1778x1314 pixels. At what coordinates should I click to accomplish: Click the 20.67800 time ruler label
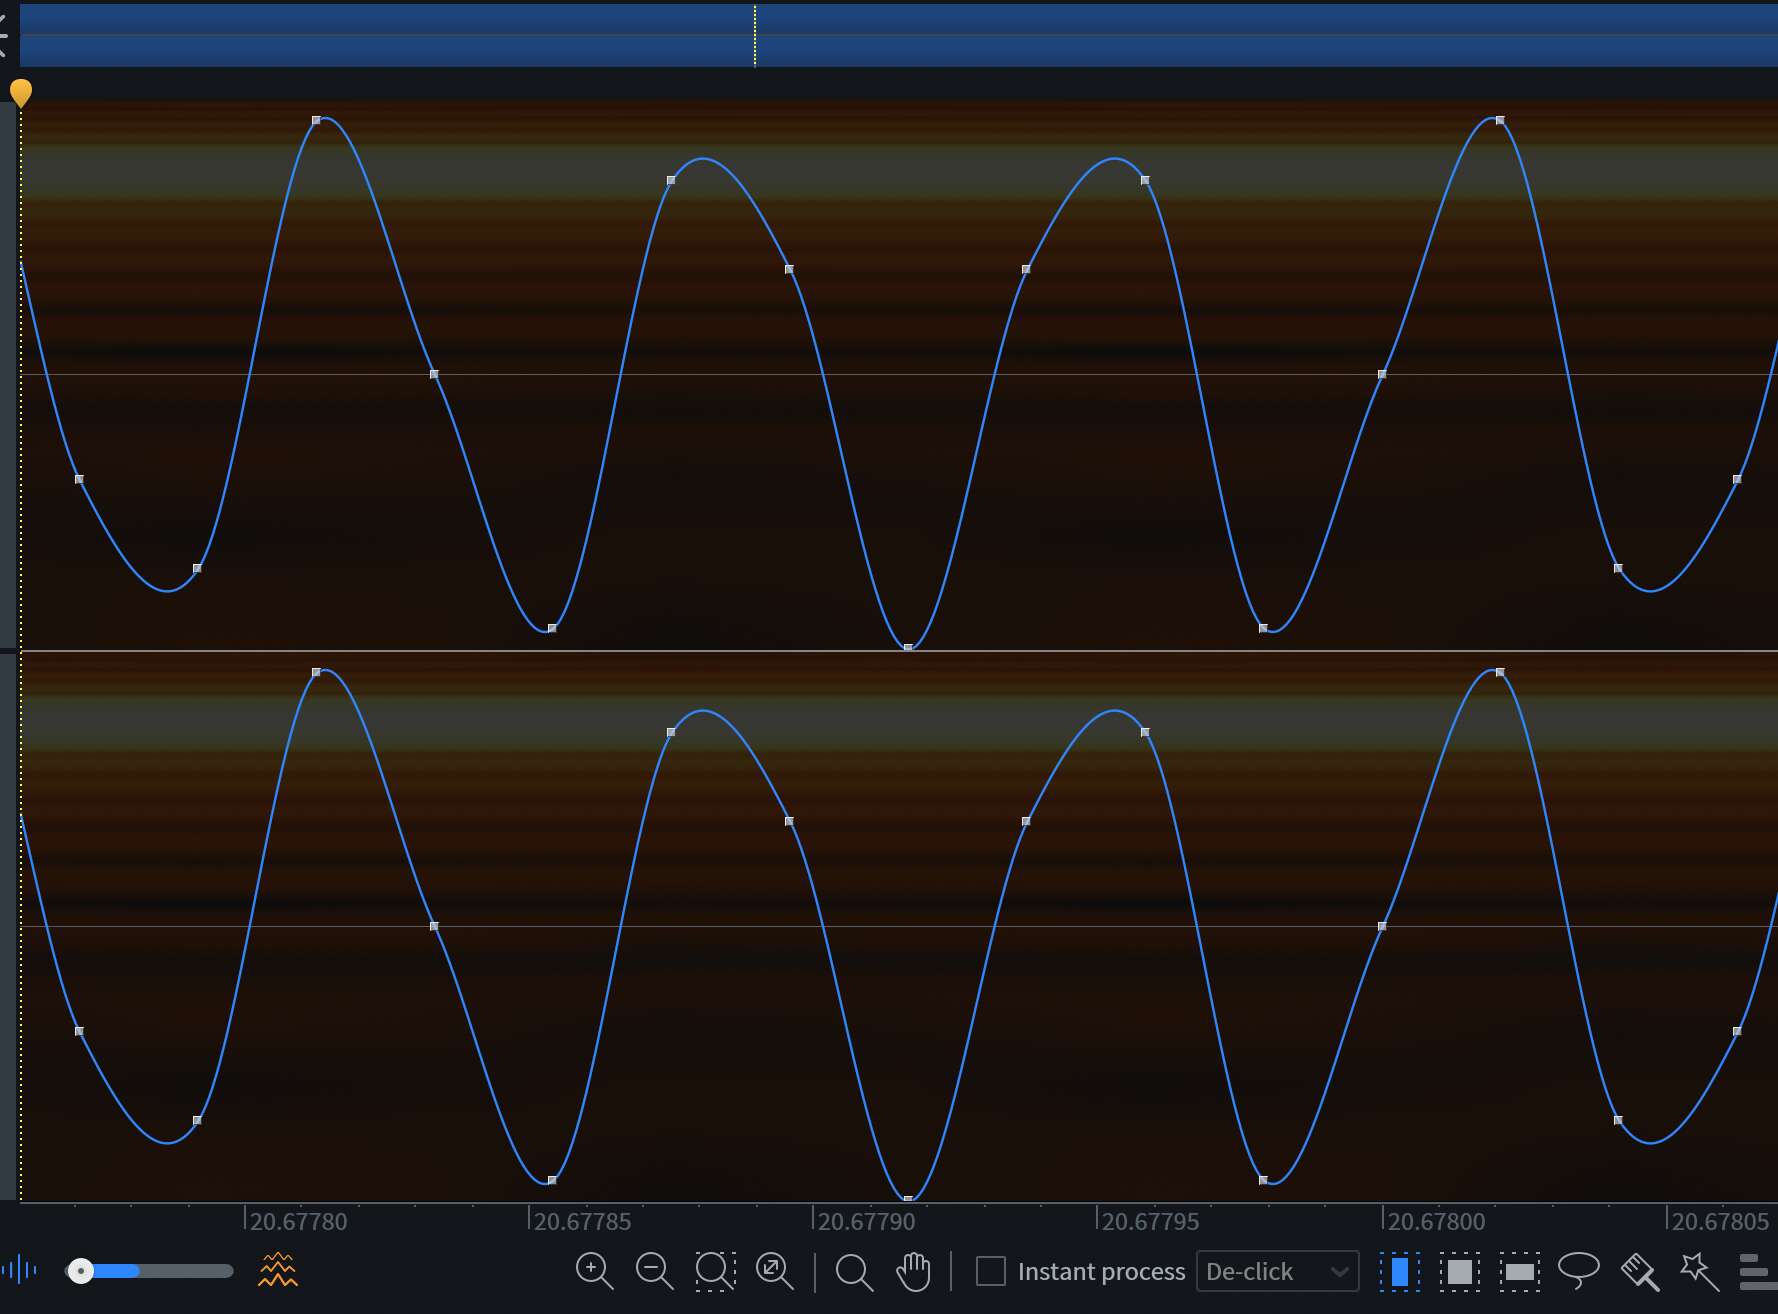[x=1436, y=1221]
